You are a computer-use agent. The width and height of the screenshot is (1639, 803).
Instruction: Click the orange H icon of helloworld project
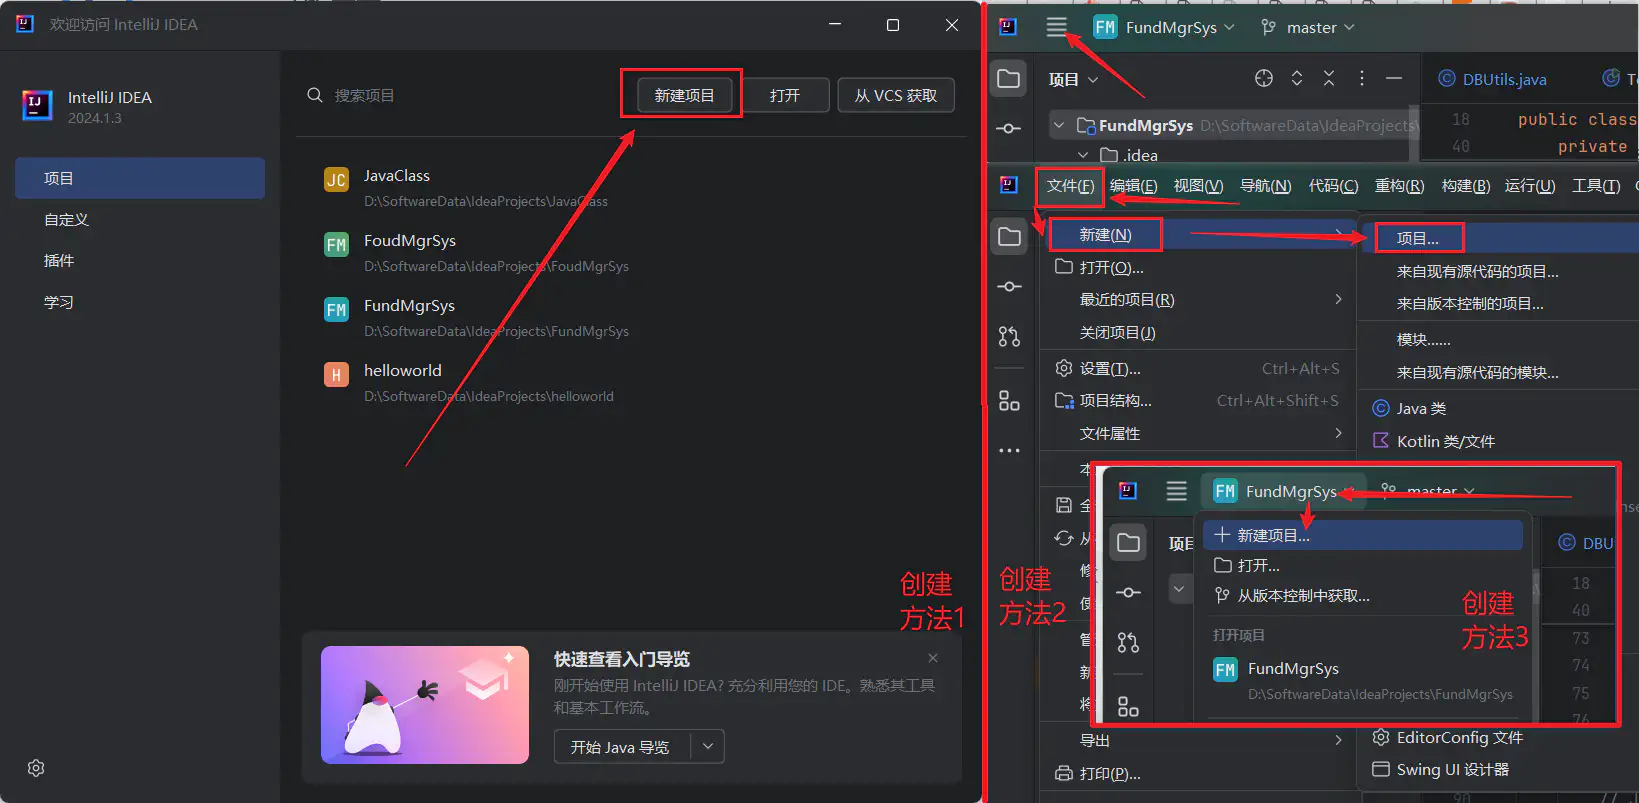(x=336, y=375)
